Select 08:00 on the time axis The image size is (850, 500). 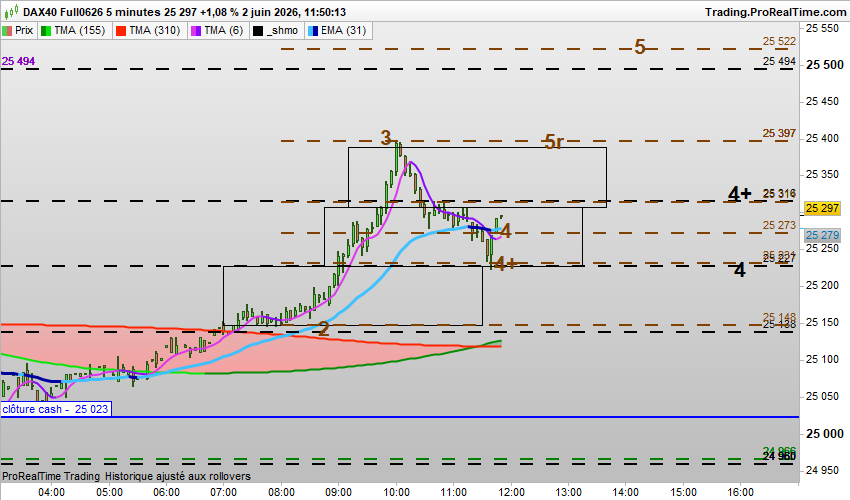coord(281,492)
